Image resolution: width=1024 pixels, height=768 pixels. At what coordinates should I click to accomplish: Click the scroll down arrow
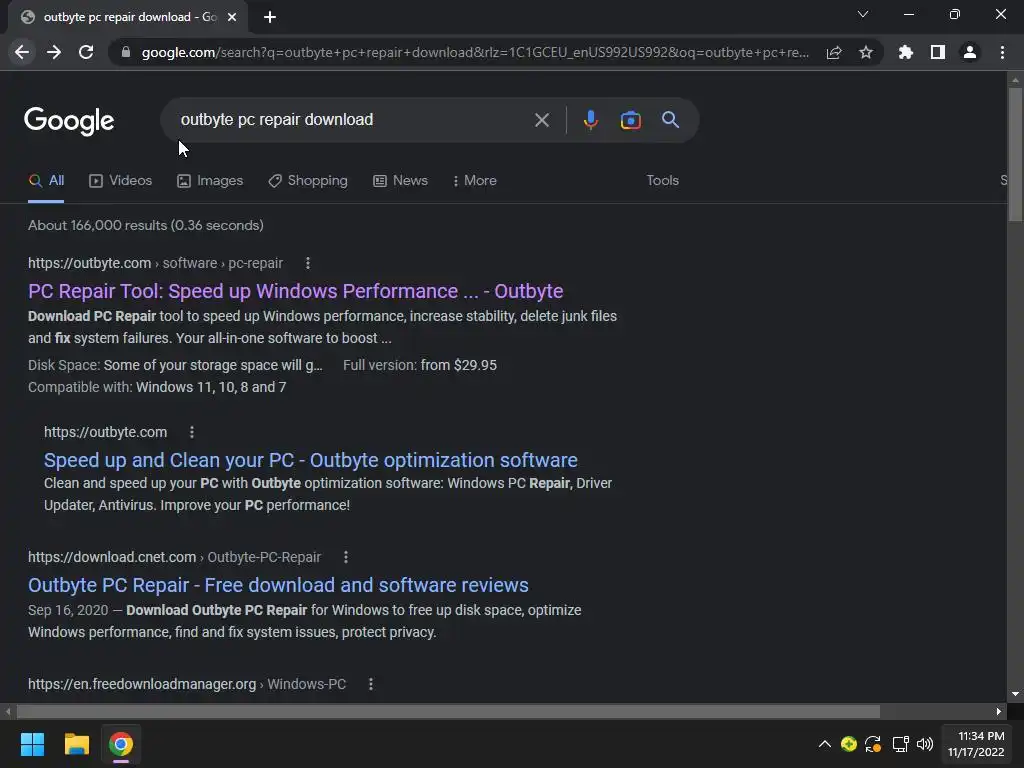coord(1015,694)
